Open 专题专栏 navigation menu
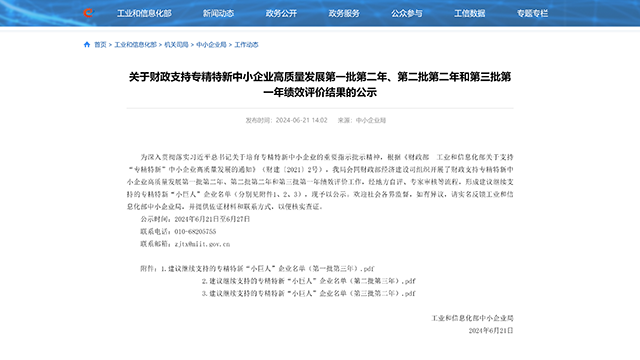 (532, 13)
